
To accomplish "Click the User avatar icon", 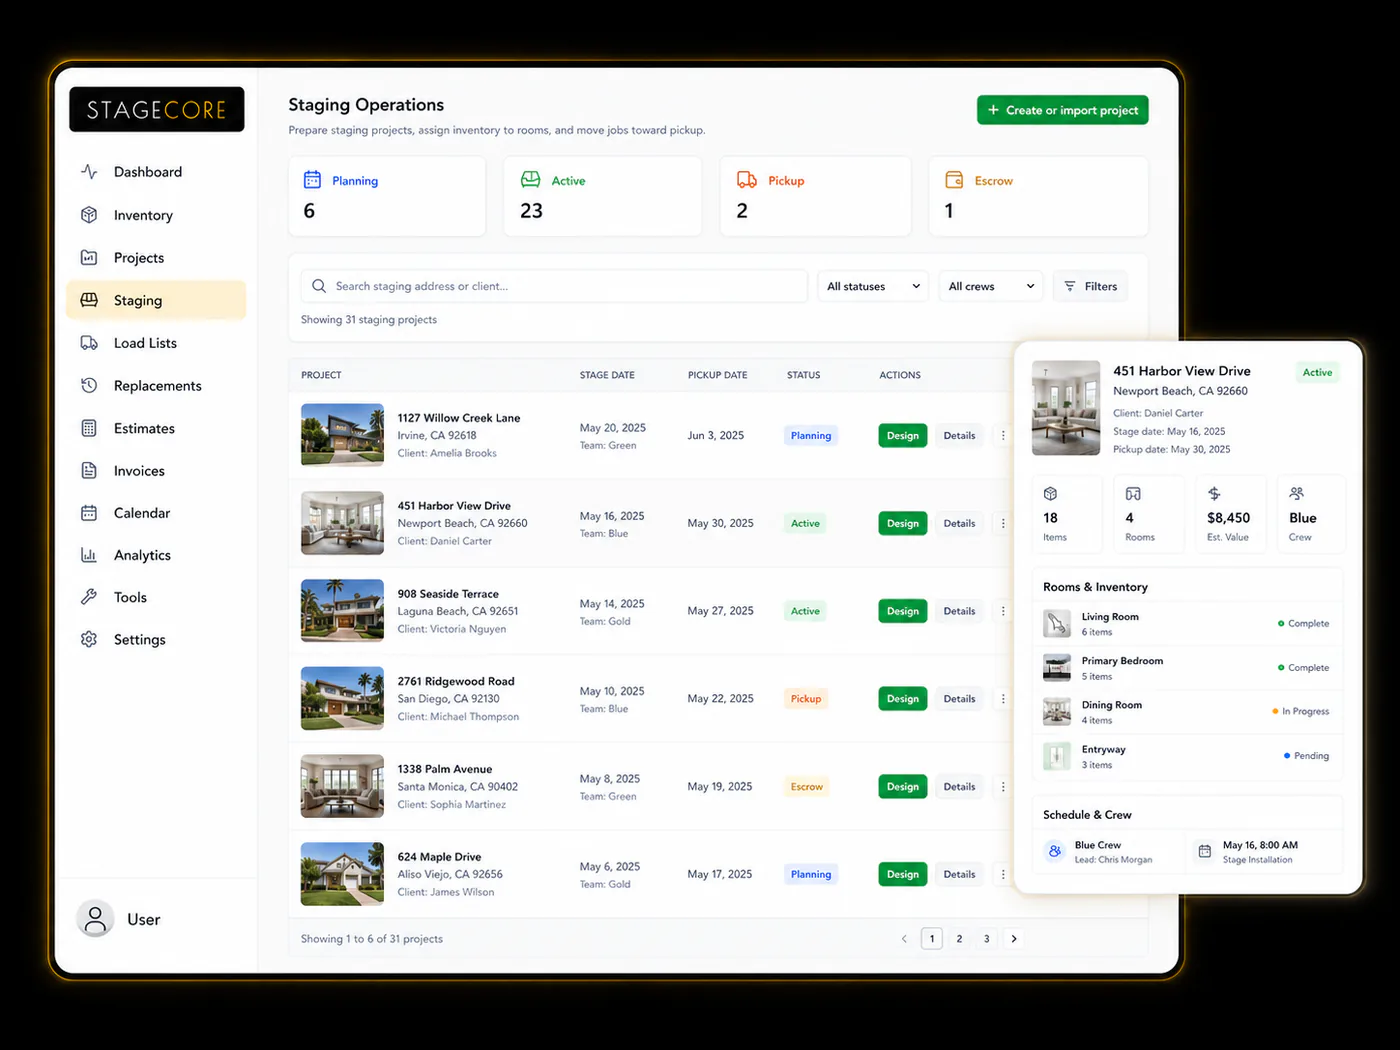I will (x=95, y=919).
